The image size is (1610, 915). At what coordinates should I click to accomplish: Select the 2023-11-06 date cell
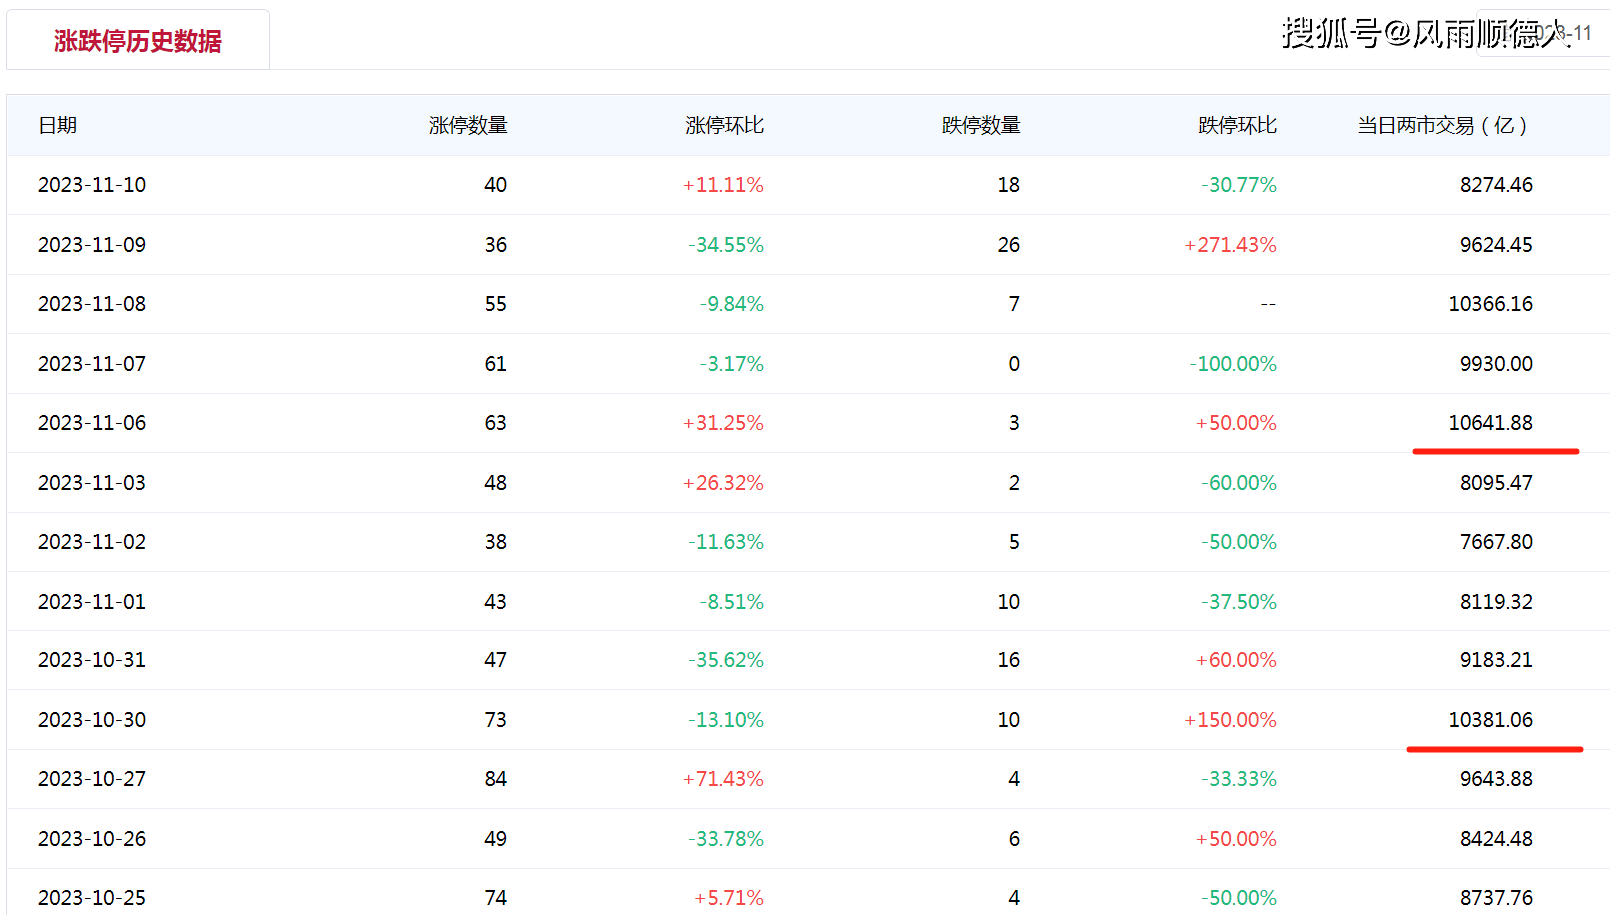[92, 423]
